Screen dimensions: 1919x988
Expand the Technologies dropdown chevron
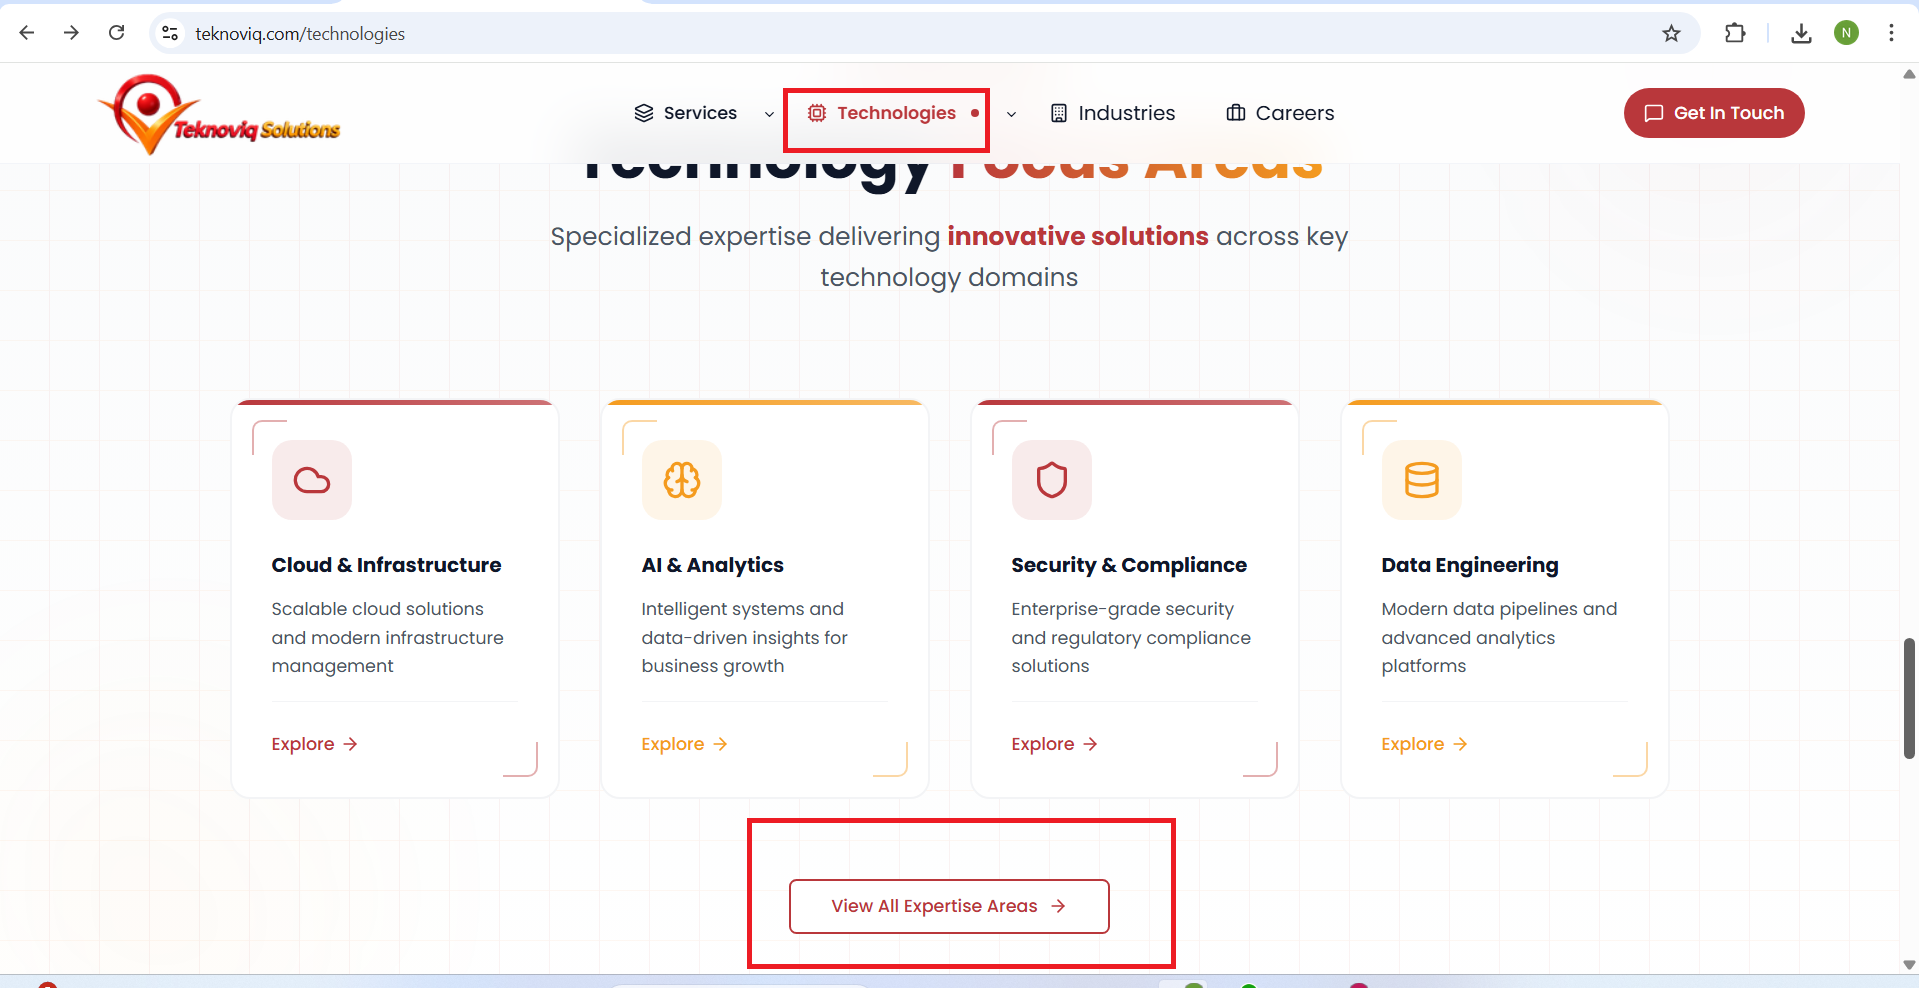[1011, 114]
